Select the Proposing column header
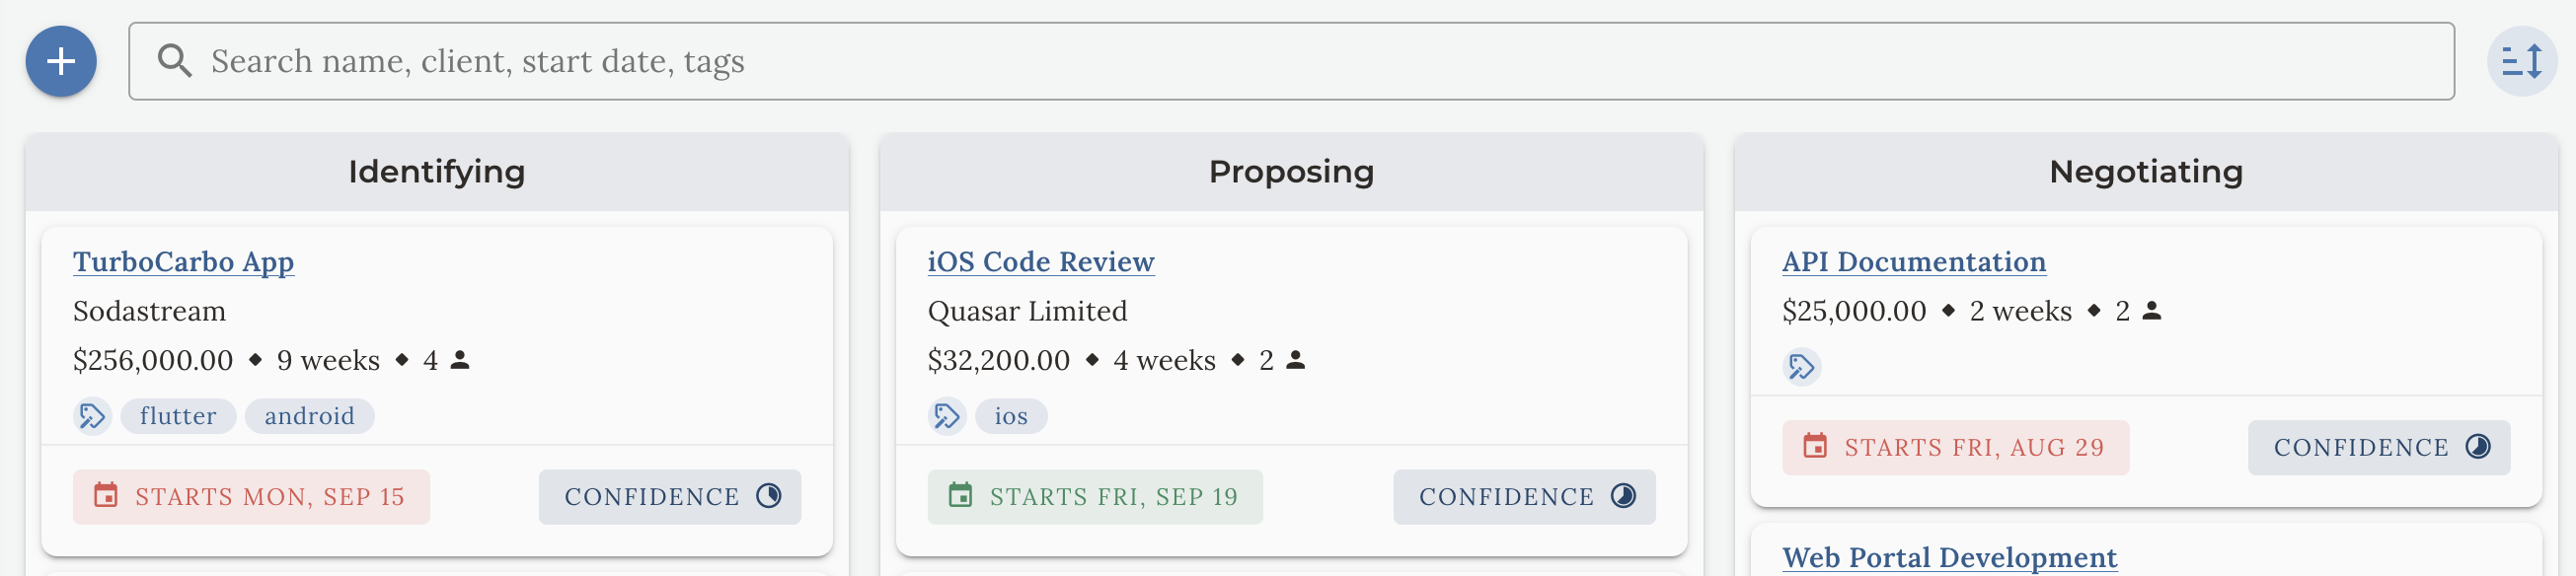 pyautogui.click(x=1291, y=172)
